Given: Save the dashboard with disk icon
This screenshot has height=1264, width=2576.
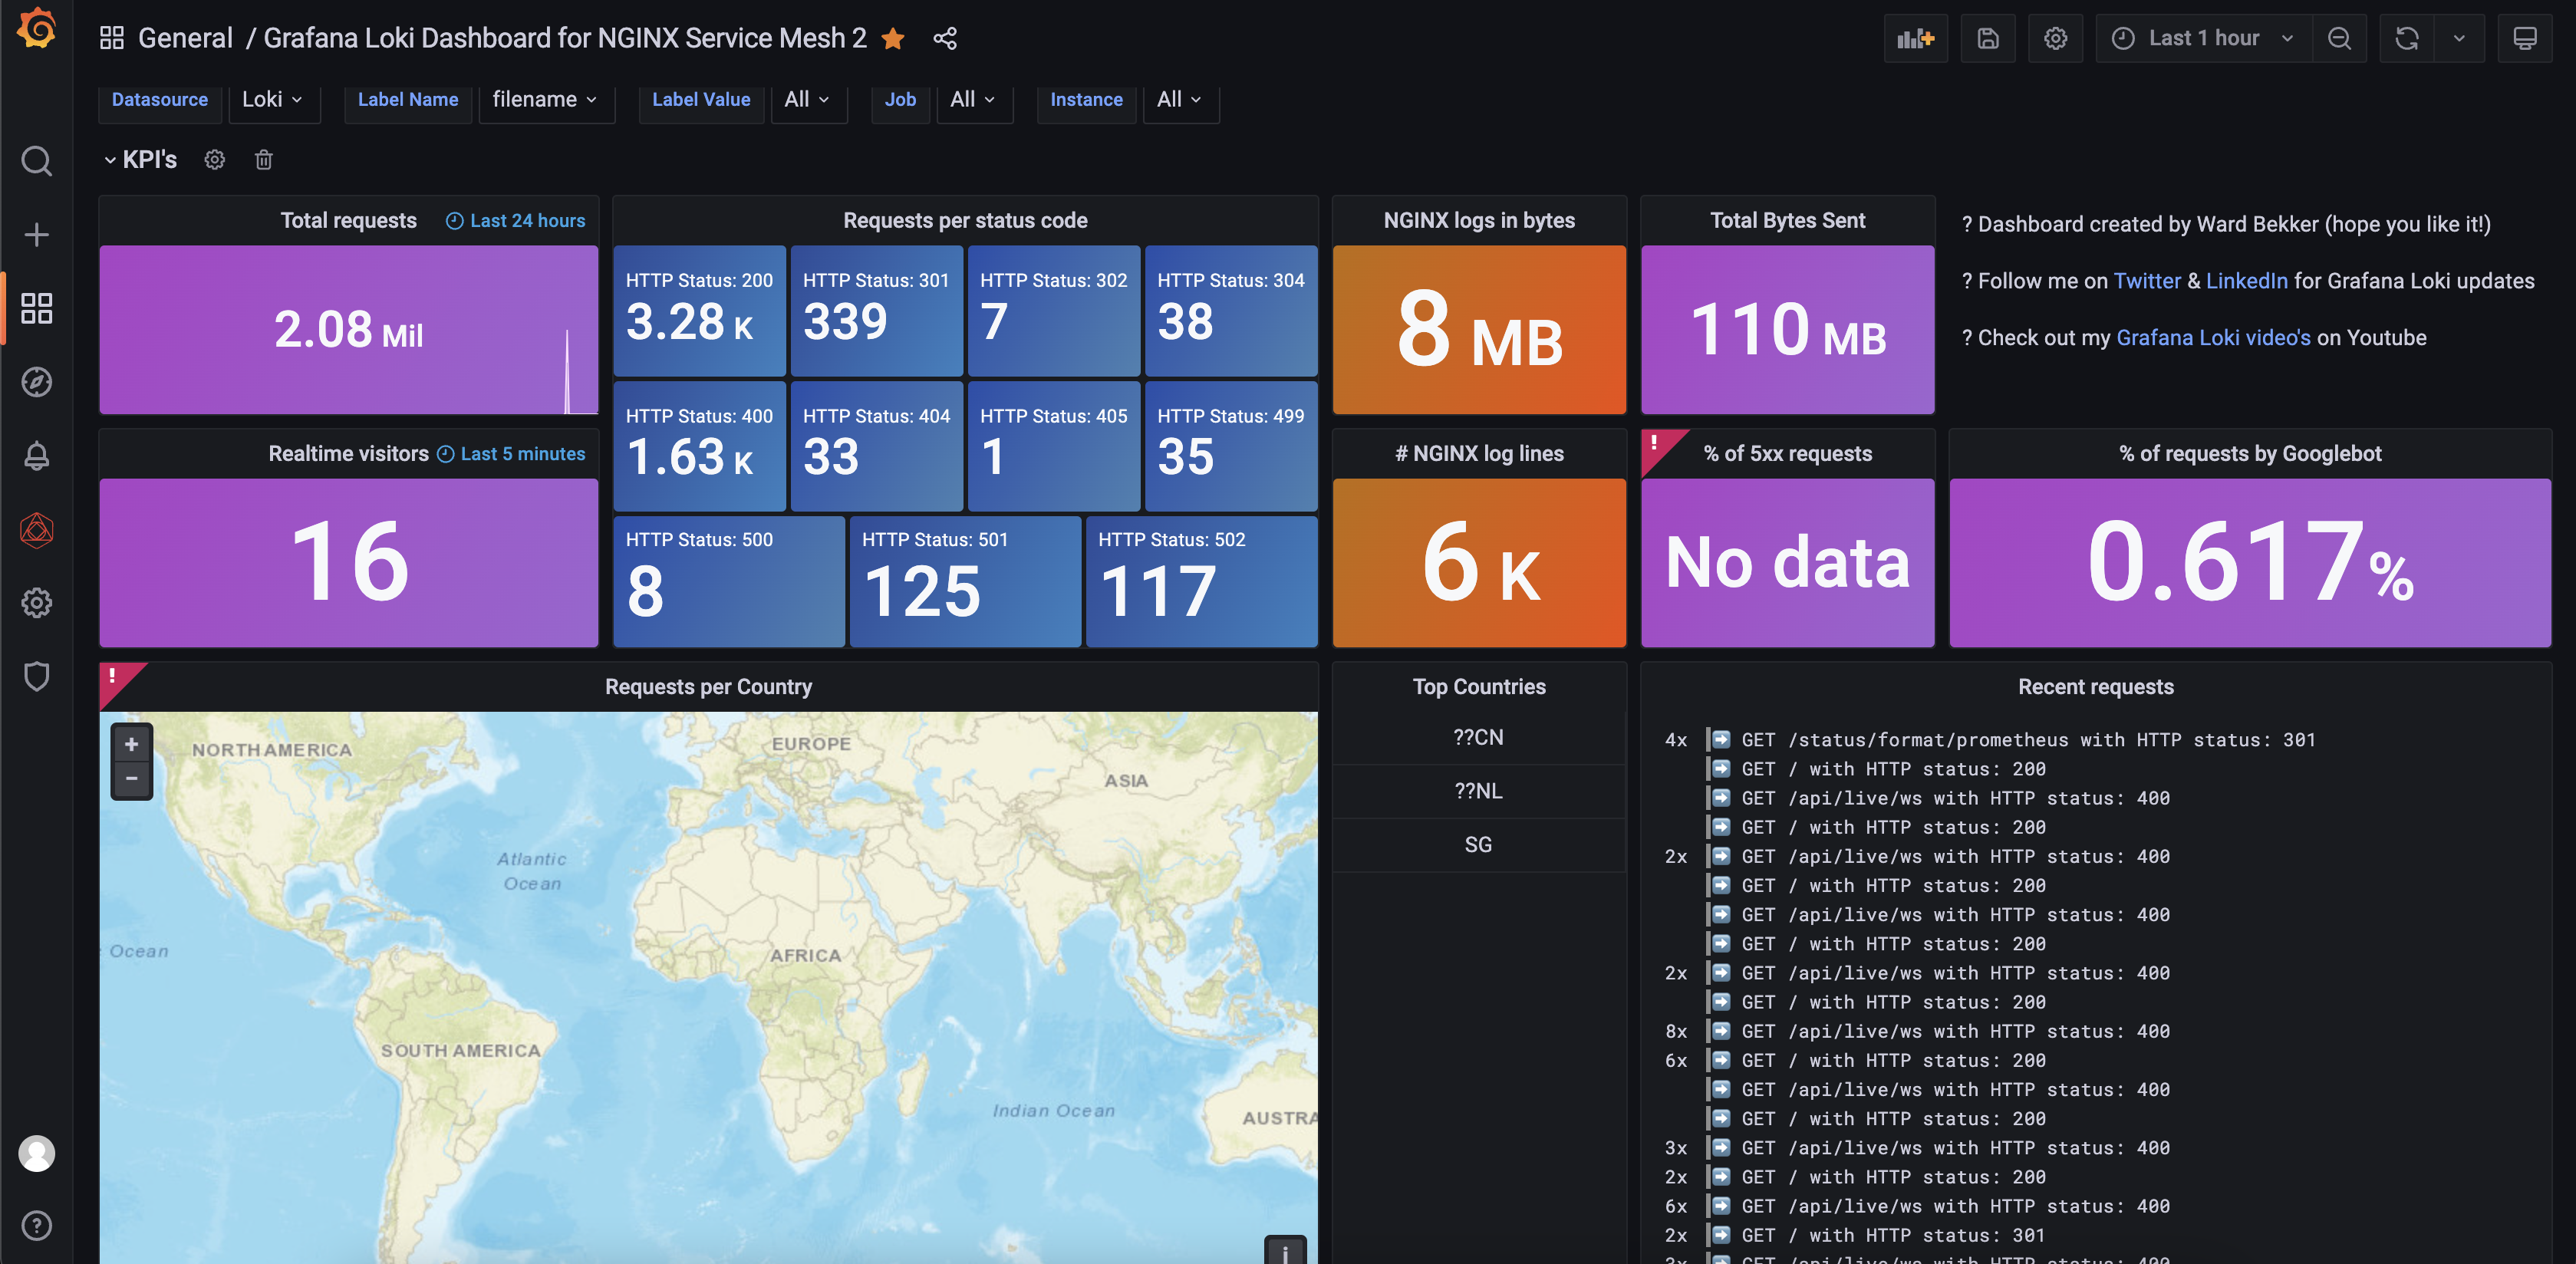Looking at the screenshot, I should (x=1987, y=39).
